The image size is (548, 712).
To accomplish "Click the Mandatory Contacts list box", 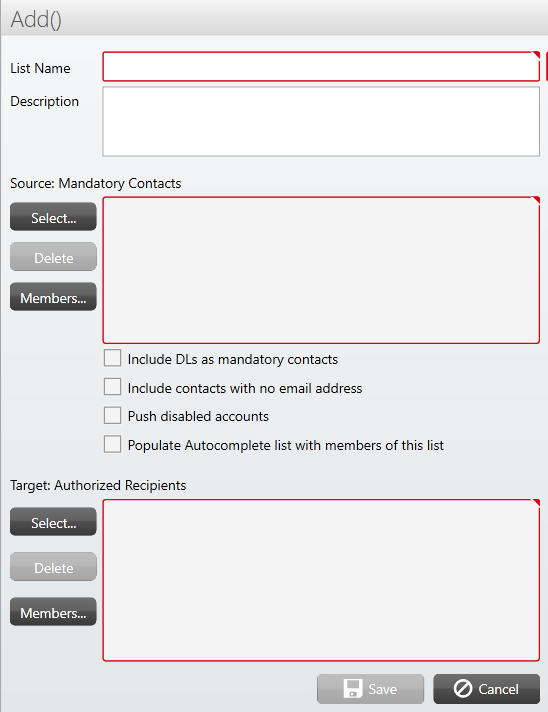I will pyautogui.click(x=321, y=270).
